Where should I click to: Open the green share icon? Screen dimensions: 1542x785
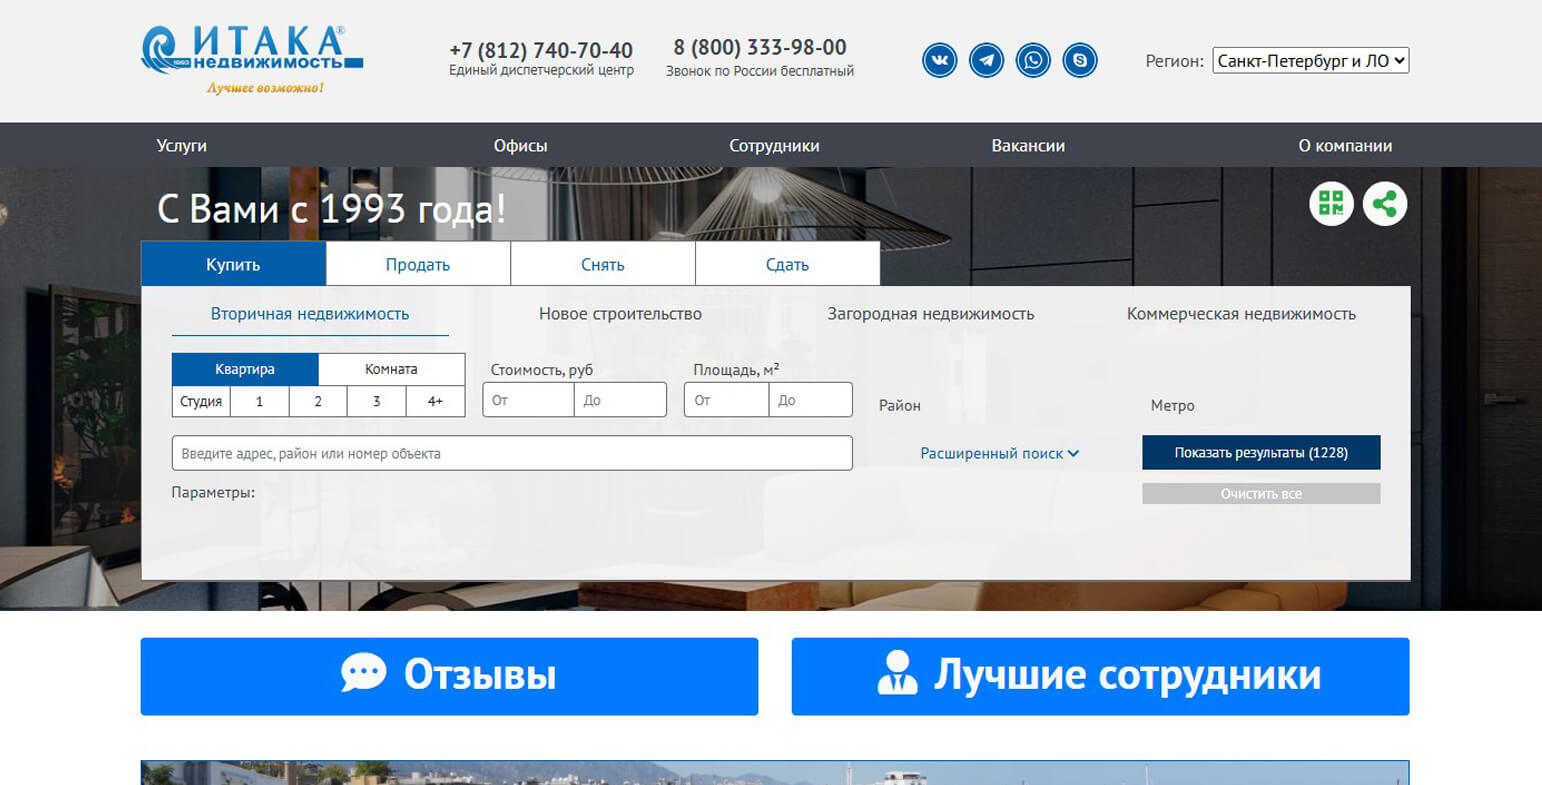[x=1385, y=204]
